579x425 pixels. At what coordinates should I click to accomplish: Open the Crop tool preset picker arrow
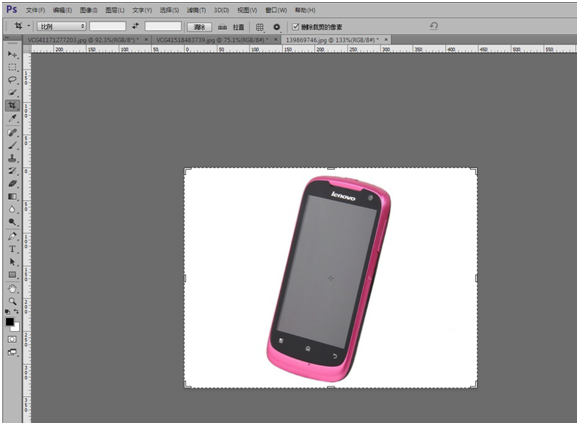pos(28,26)
